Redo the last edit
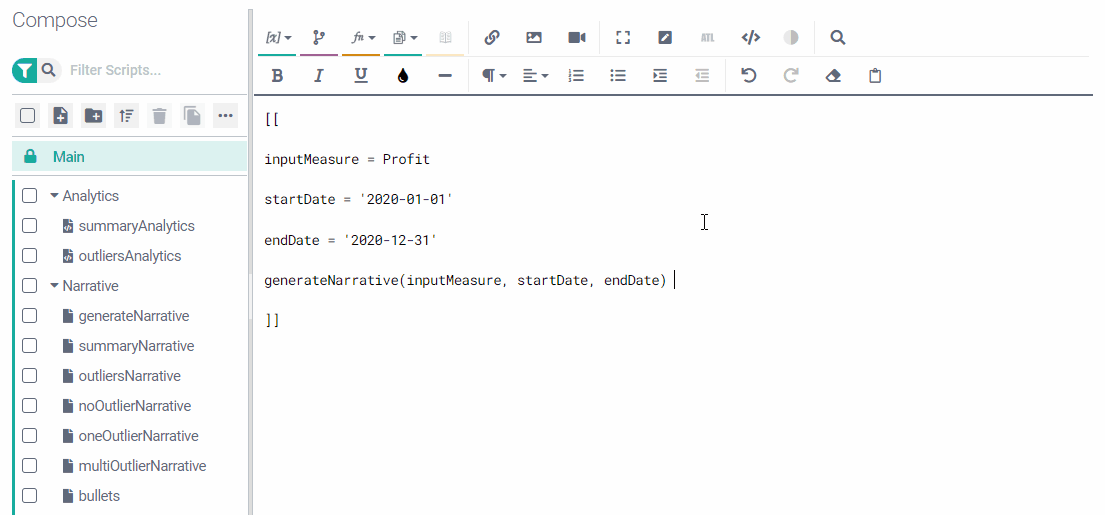This screenshot has width=1105, height=515. [x=791, y=75]
